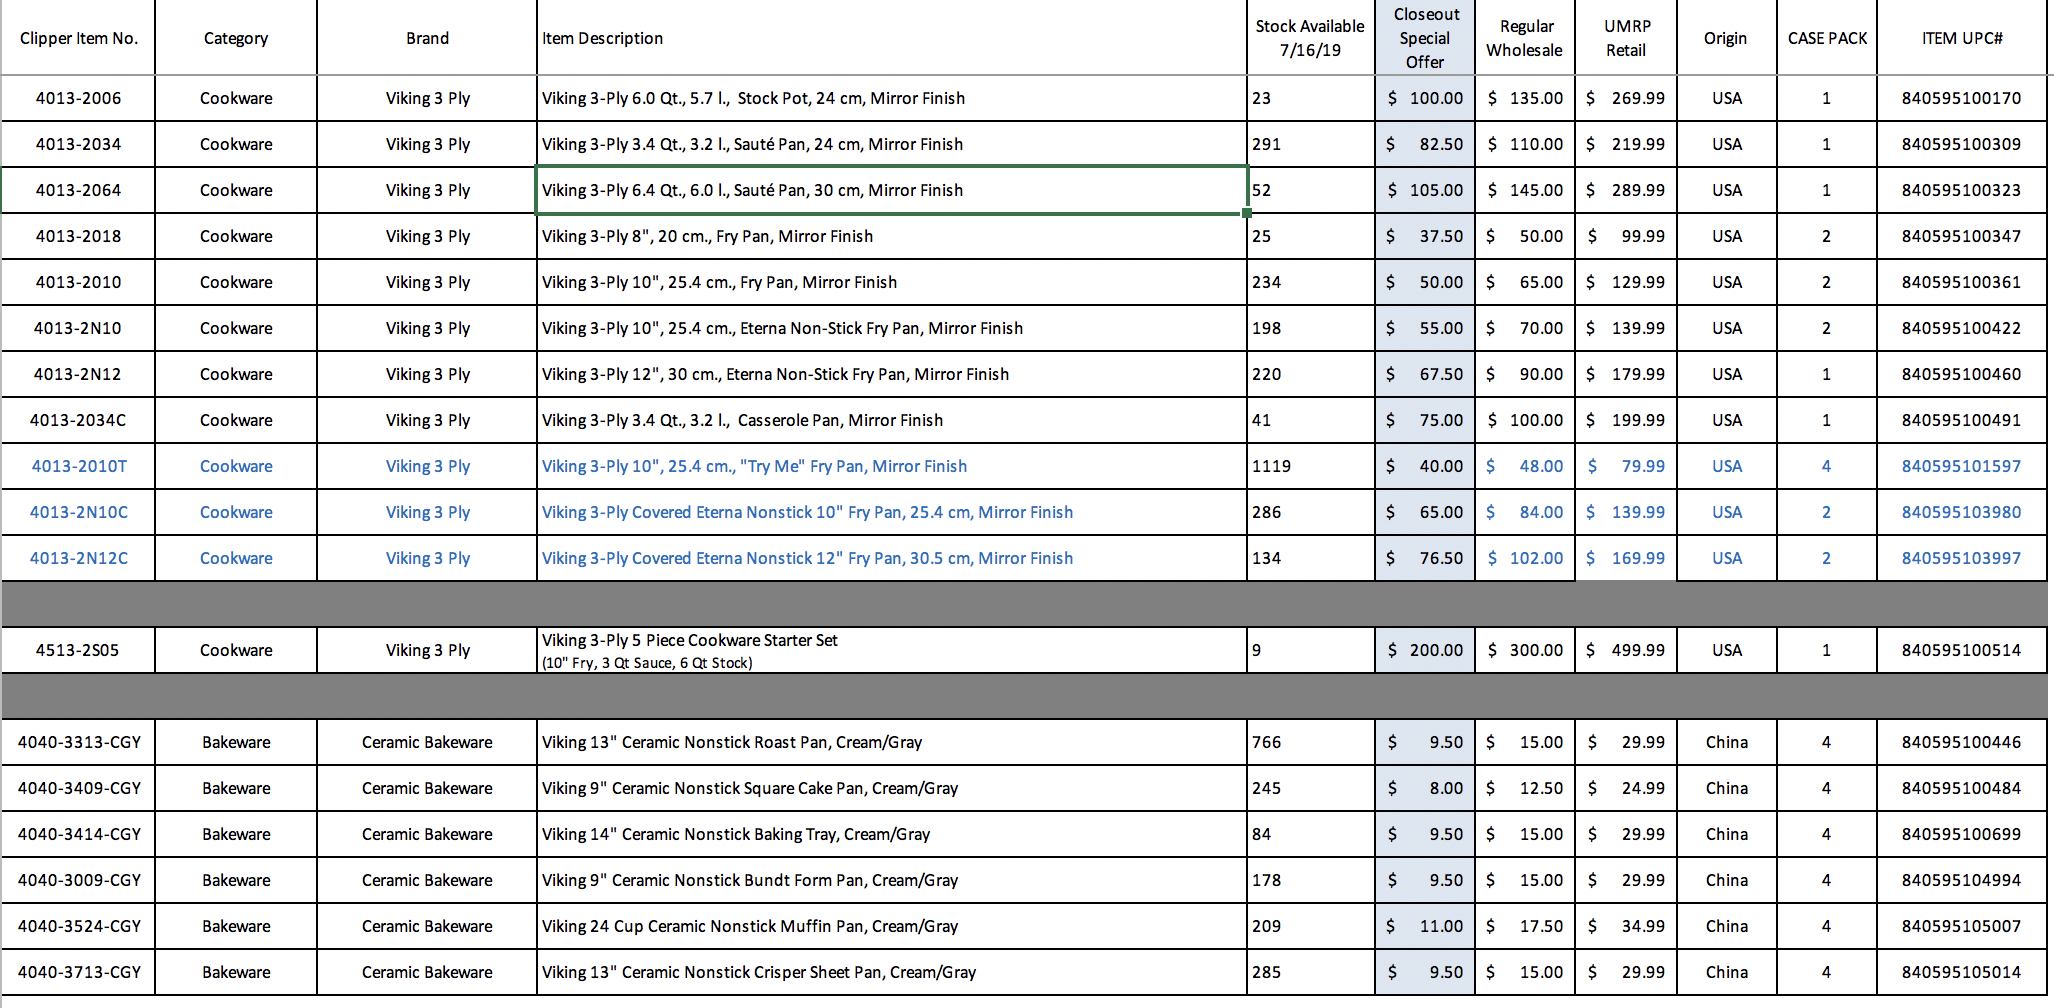Select the blue item number 4013-2010T
The height and width of the screenshot is (1008, 2054).
pos(79,466)
